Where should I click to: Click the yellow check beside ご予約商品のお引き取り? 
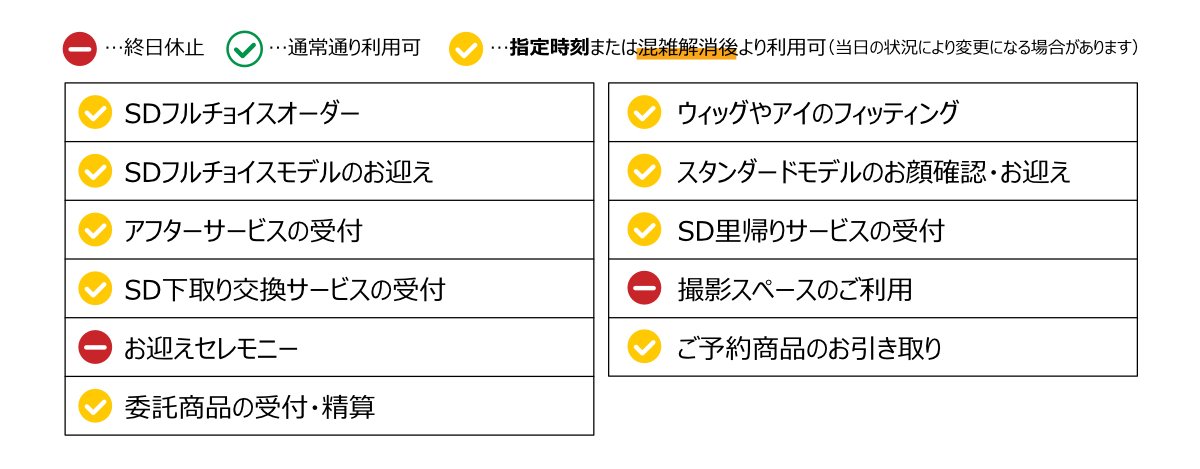tap(644, 348)
